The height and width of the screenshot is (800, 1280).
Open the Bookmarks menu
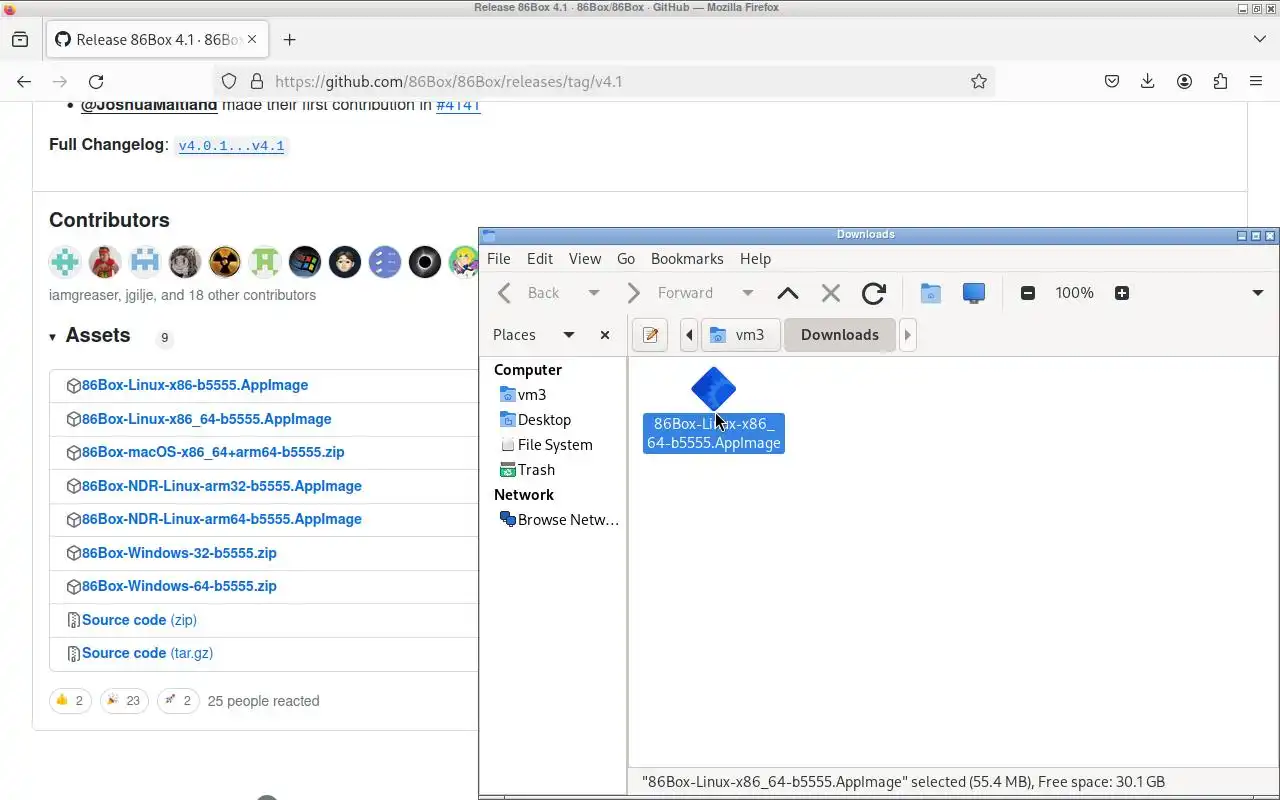[687, 258]
